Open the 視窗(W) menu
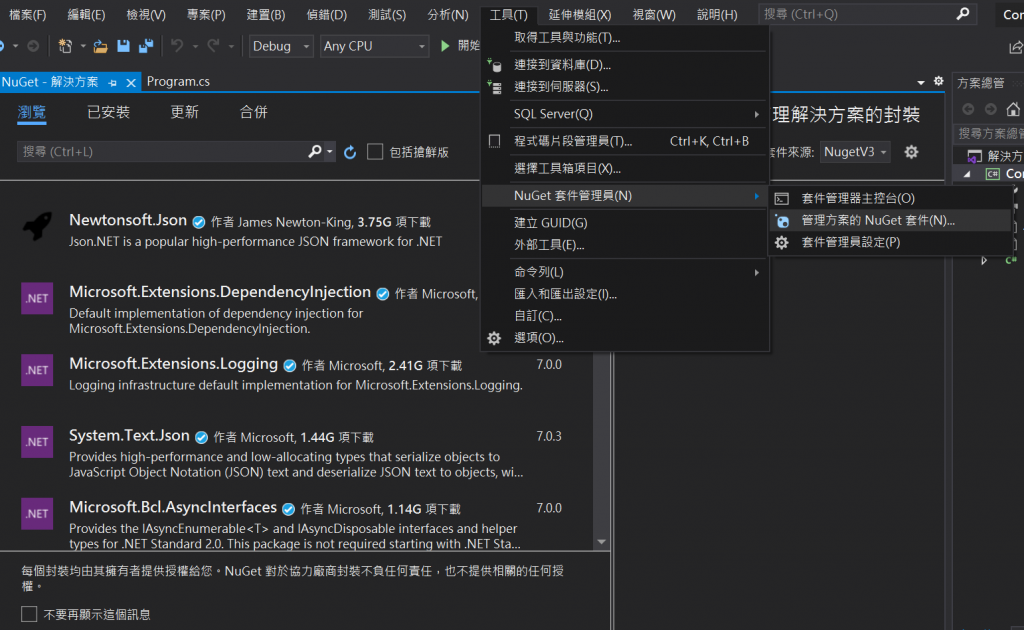The height and width of the screenshot is (630, 1024). pyautogui.click(x=654, y=14)
